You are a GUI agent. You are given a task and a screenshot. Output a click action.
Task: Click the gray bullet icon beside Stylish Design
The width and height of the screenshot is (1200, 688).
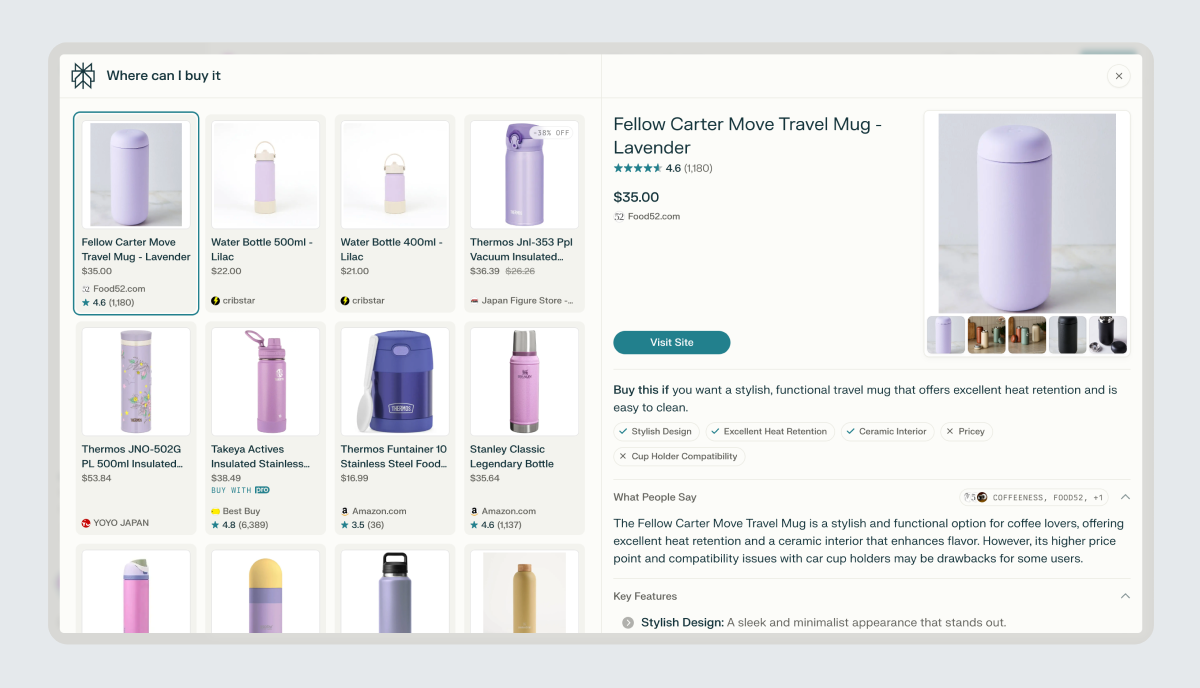tap(628, 623)
